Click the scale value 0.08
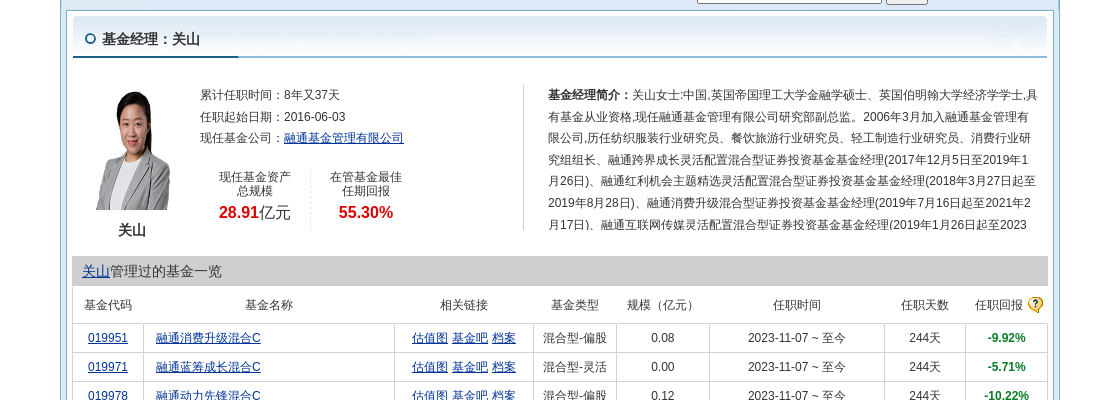1120x400 pixels. 663,338
